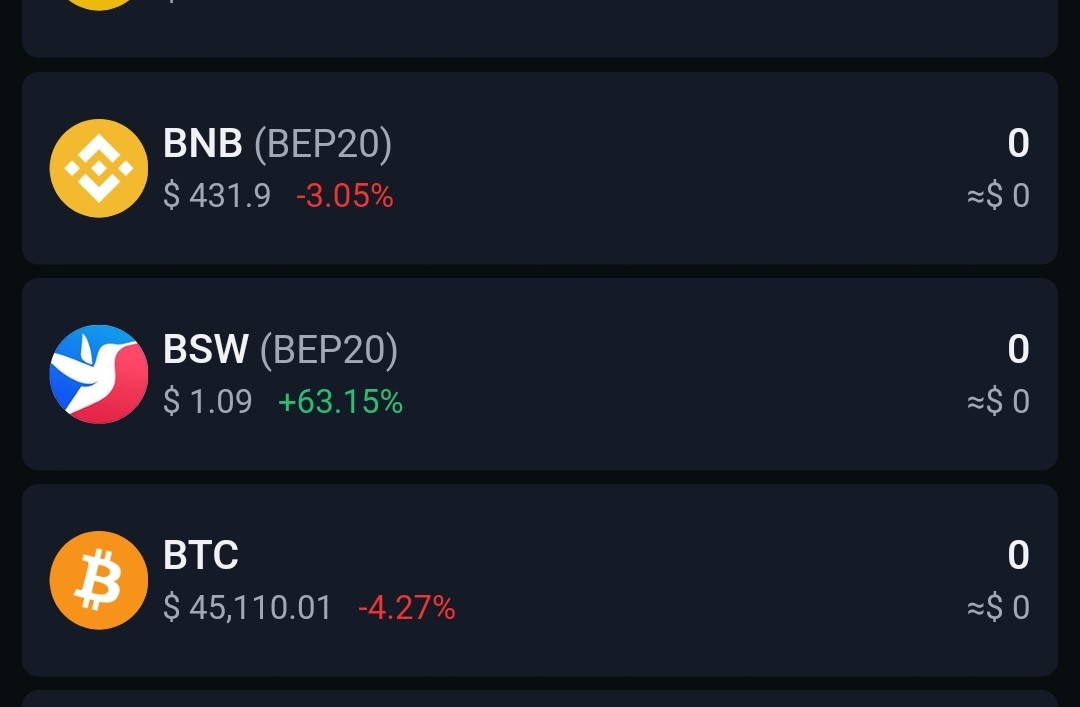Tap the BNB ≈$ 0 fiat value
1080x707 pixels.
tap(998, 196)
